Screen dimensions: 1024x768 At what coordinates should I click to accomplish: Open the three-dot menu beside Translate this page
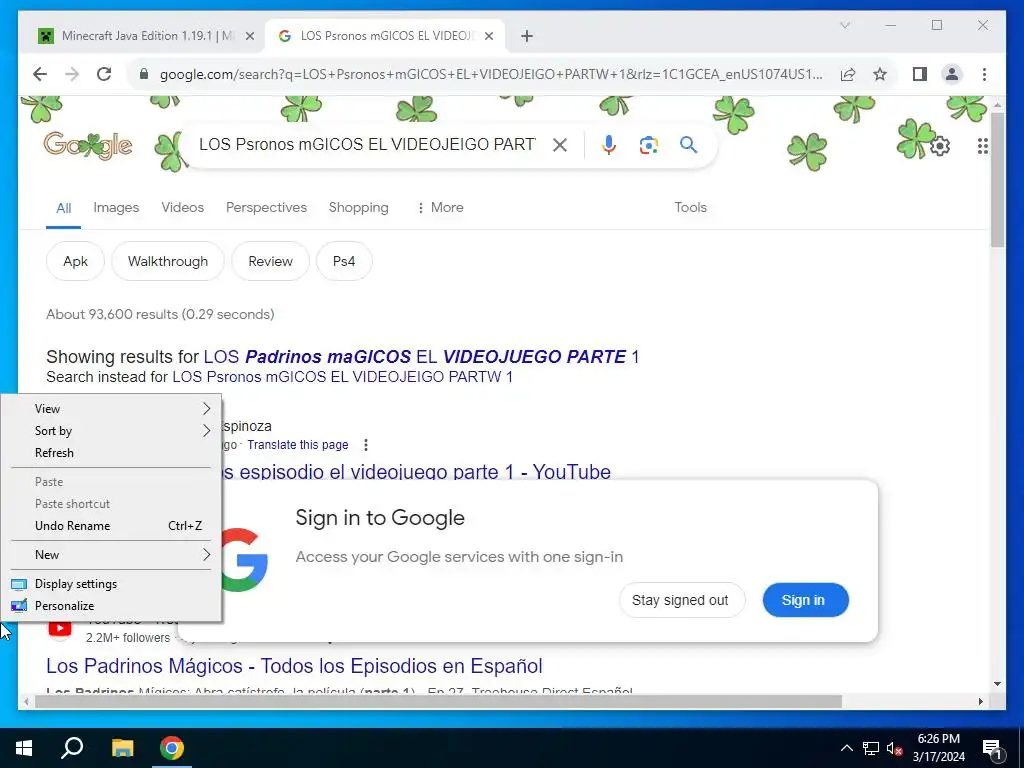[x=366, y=445]
